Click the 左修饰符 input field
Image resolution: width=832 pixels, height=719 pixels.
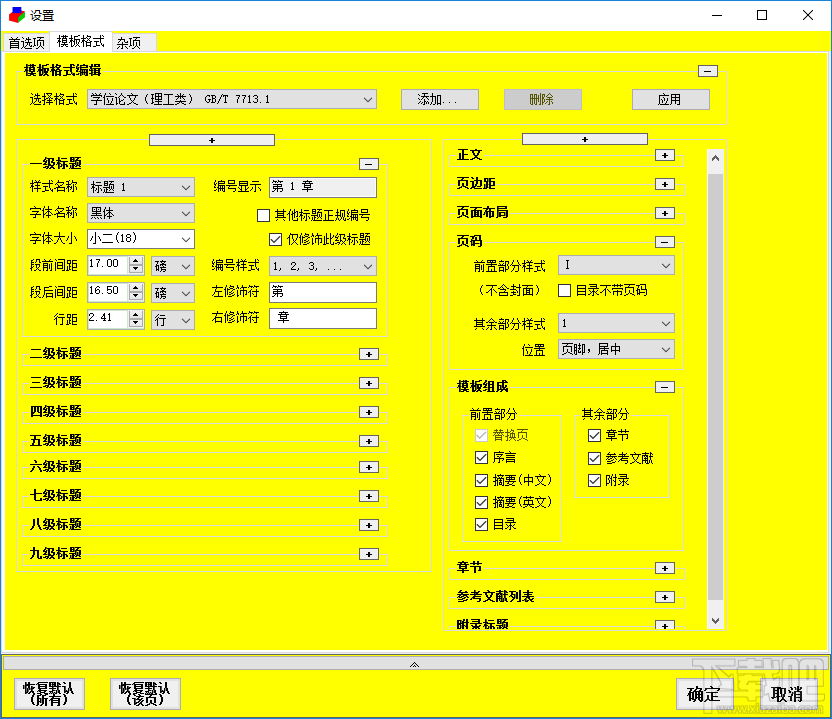(x=323, y=292)
